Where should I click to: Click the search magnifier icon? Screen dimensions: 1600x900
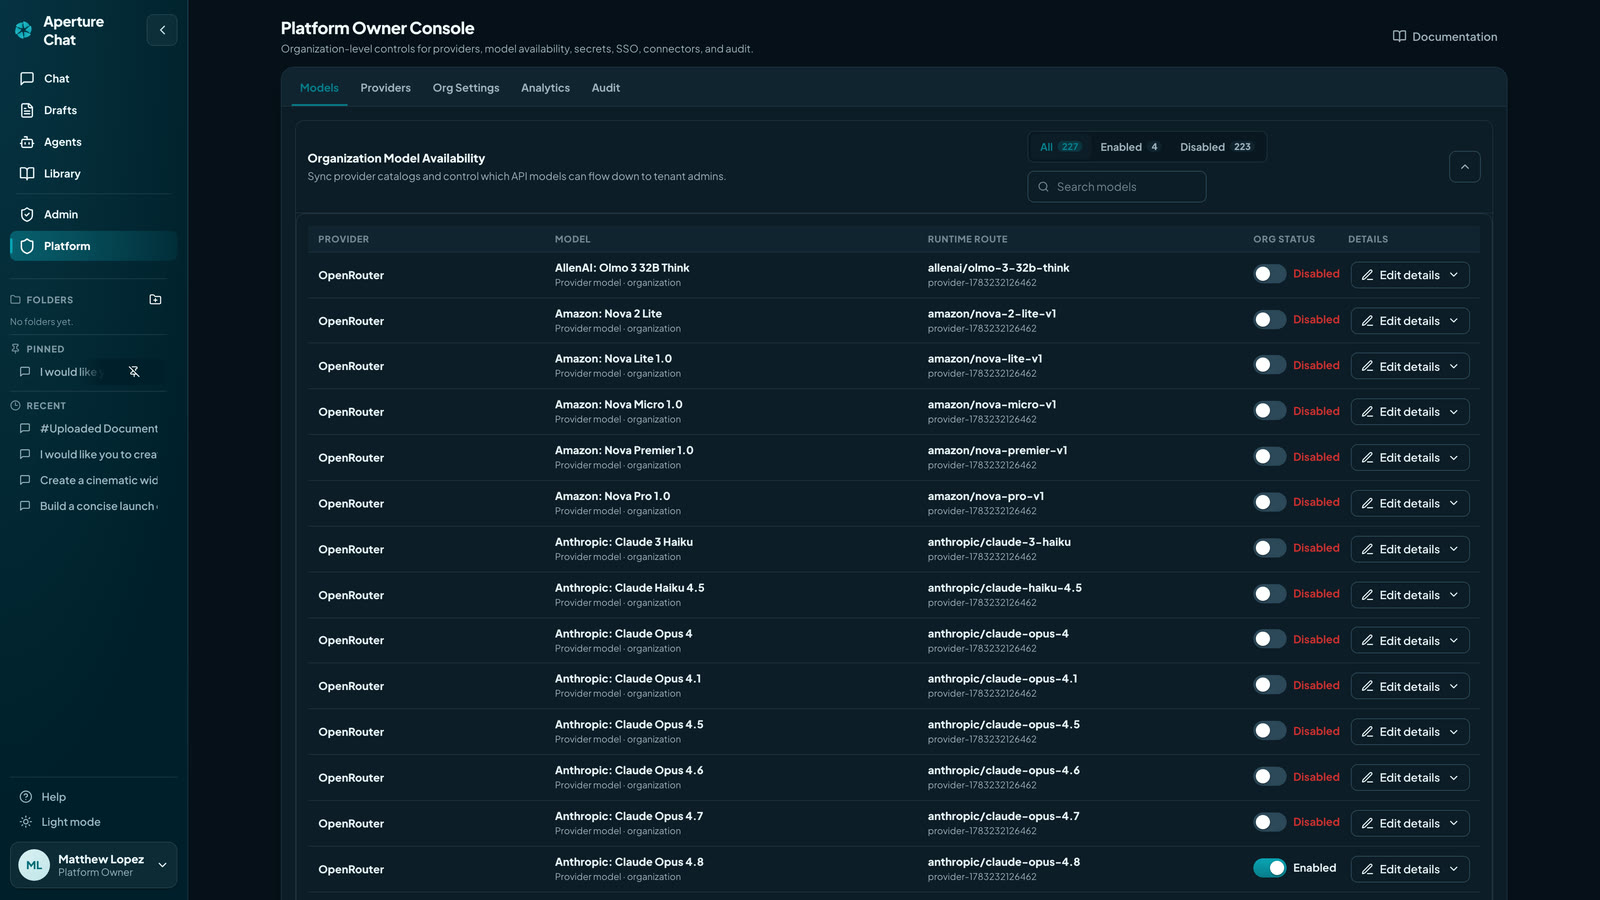[1043, 187]
